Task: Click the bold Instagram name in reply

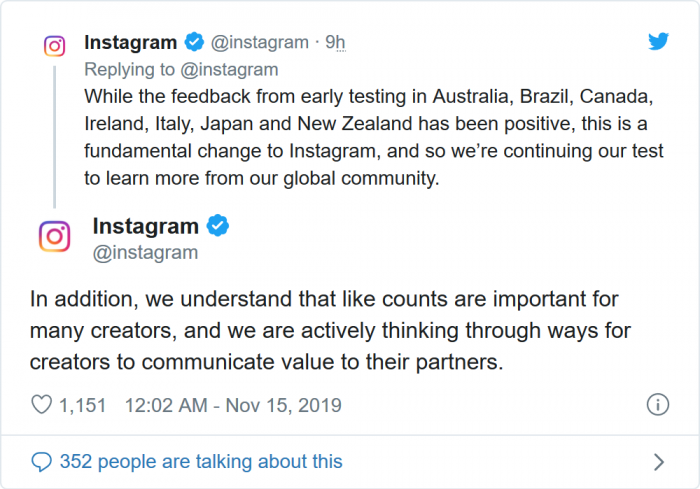Action: (x=131, y=42)
